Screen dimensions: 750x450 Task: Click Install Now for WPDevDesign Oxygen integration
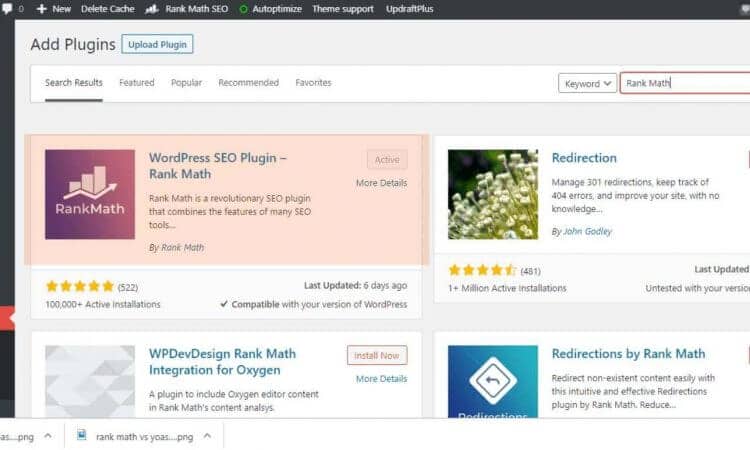coord(377,355)
